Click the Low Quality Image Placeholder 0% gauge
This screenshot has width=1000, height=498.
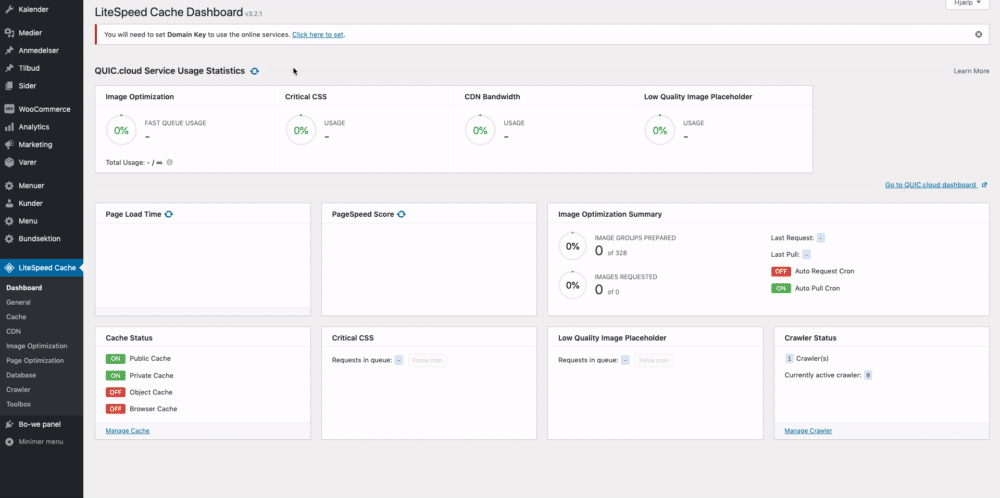point(660,130)
